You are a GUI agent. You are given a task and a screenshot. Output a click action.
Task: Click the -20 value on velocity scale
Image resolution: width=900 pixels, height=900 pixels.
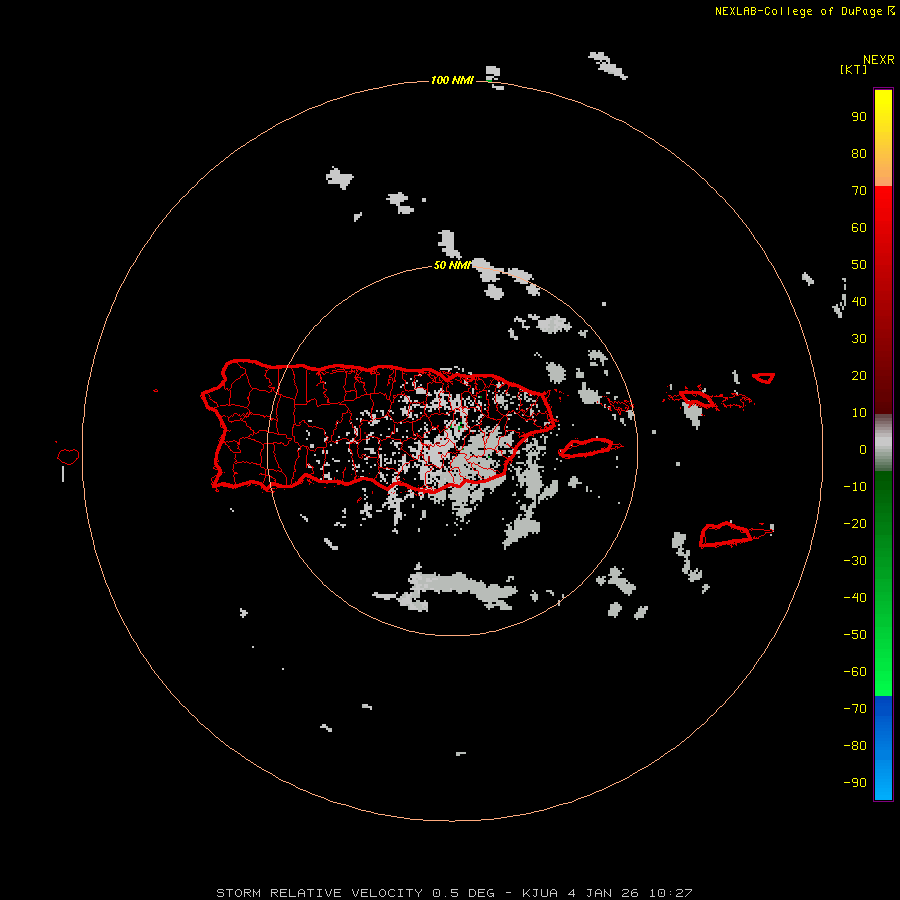pyautogui.click(x=855, y=523)
